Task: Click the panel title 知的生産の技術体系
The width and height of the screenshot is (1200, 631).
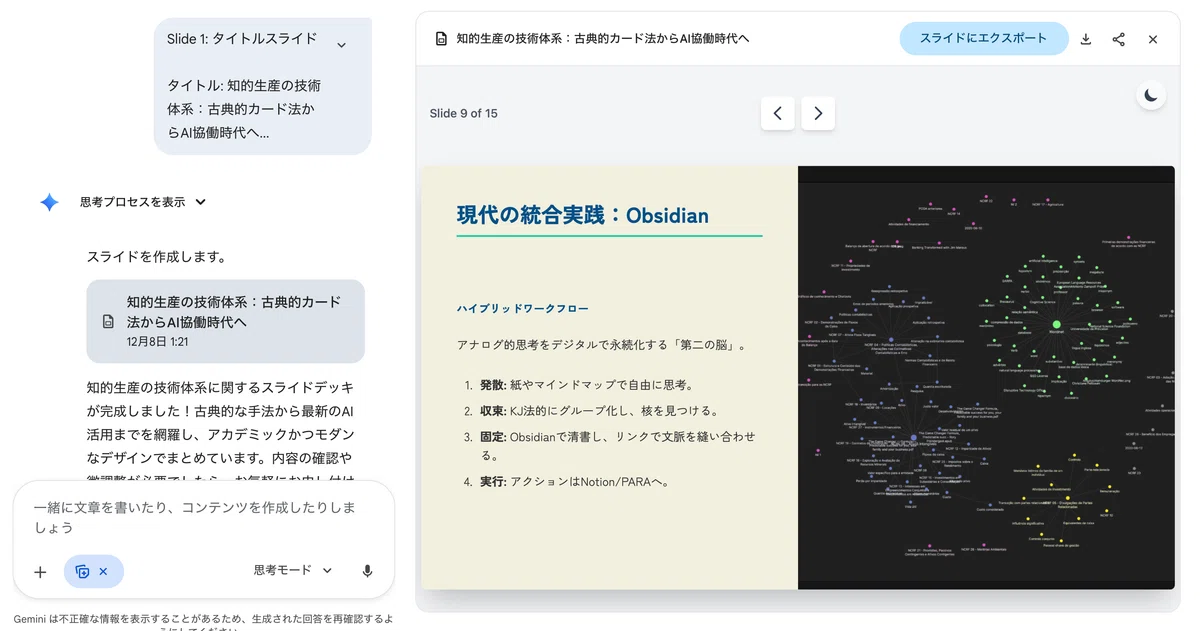Action: pos(603,39)
